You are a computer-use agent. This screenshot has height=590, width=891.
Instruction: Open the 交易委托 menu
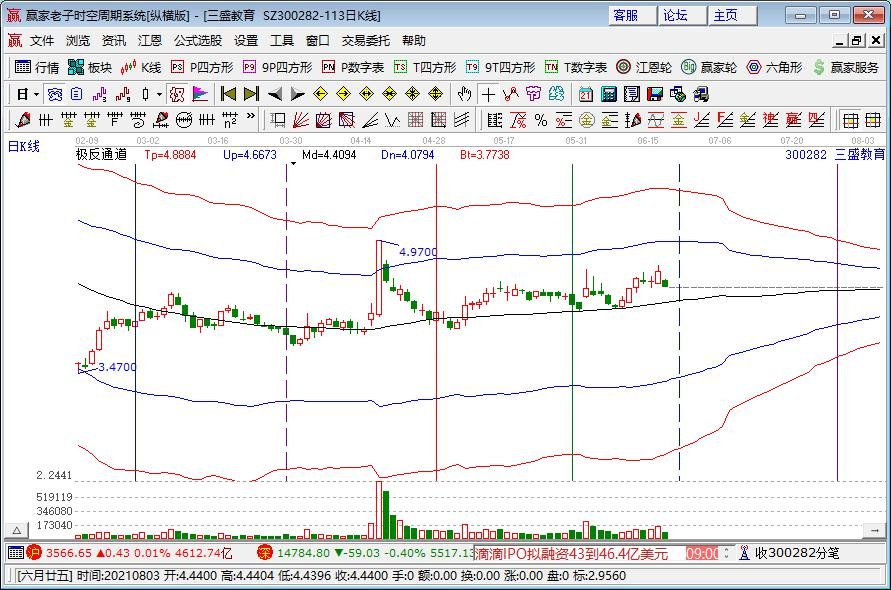(x=366, y=41)
